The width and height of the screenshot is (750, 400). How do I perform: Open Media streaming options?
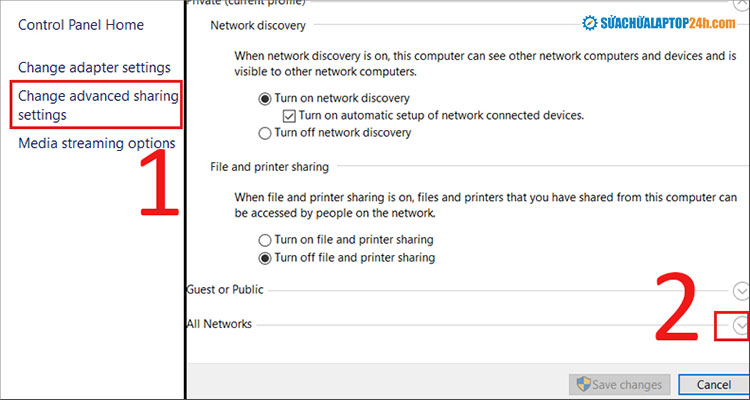[x=97, y=143]
